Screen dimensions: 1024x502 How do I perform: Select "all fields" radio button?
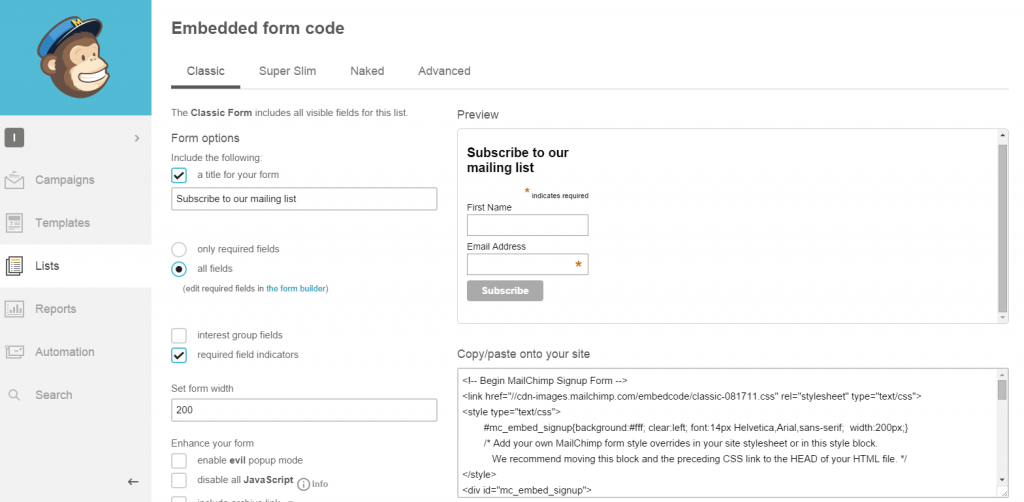coord(179,269)
